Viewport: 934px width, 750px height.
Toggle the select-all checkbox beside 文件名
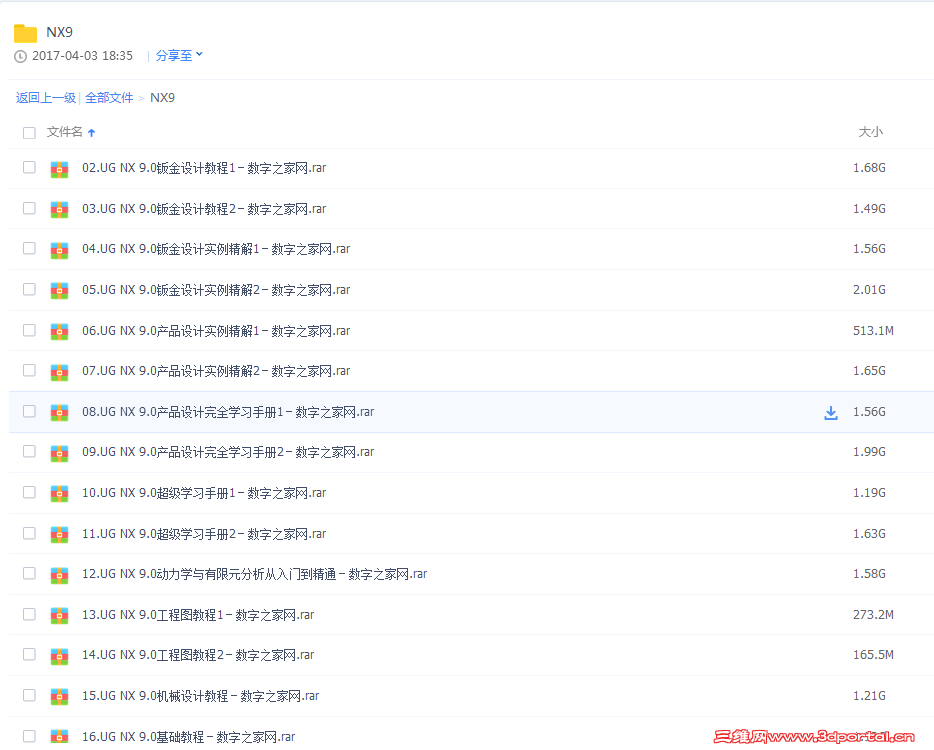tap(29, 132)
